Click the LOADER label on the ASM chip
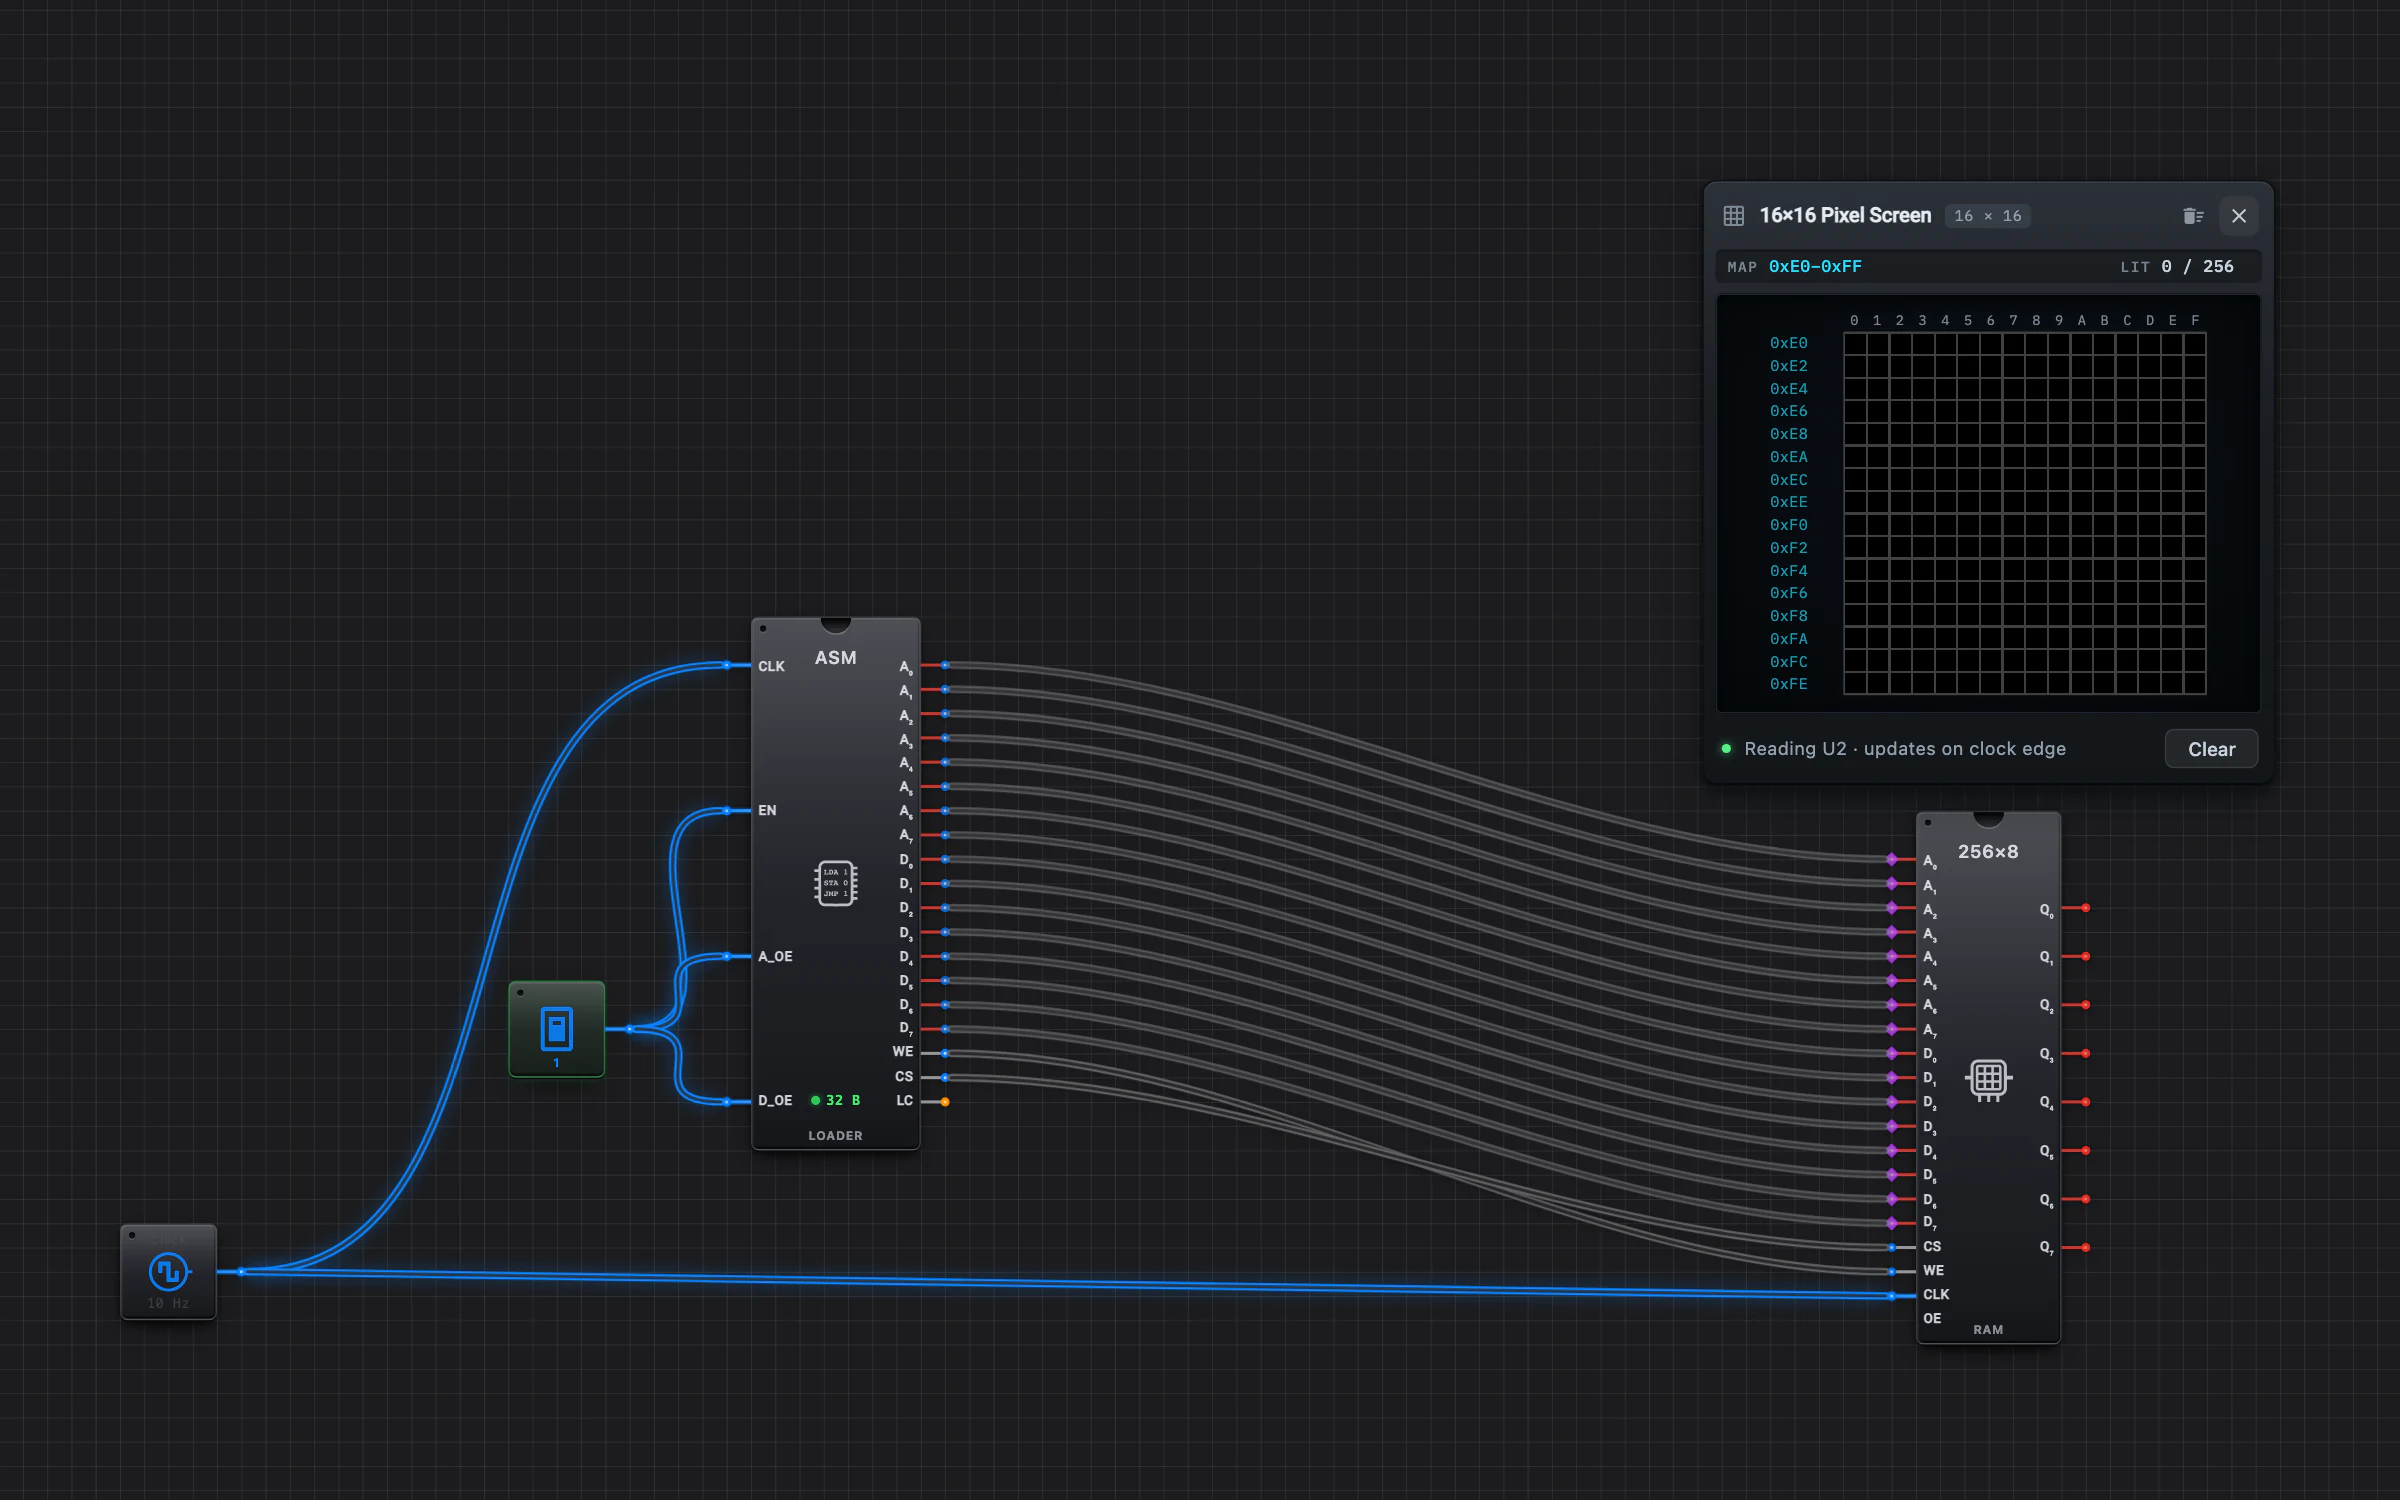This screenshot has width=2400, height=1500. pos(835,1136)
